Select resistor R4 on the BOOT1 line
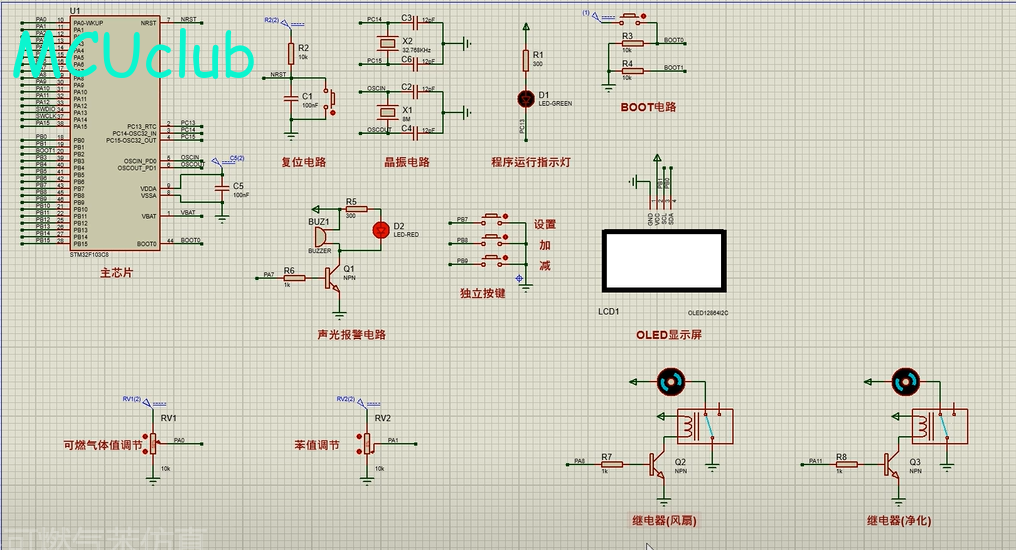Image resolution: width=1016 pixels, height=550 pixels. pyautogui.click(x=632, y=71)
